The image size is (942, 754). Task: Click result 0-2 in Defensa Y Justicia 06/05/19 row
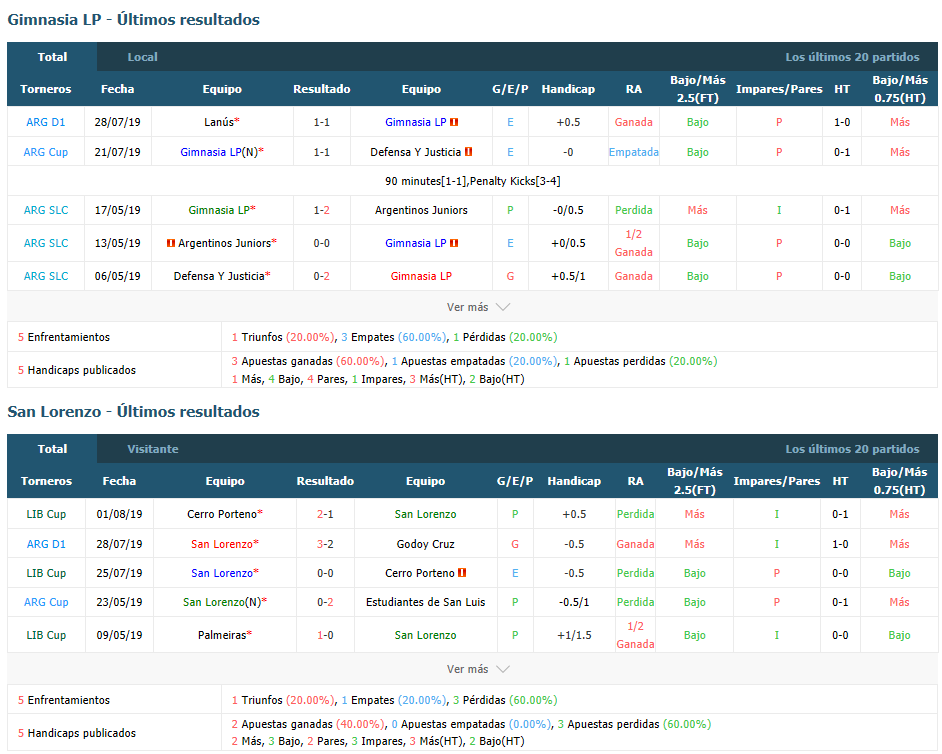[x=321, y=276]
